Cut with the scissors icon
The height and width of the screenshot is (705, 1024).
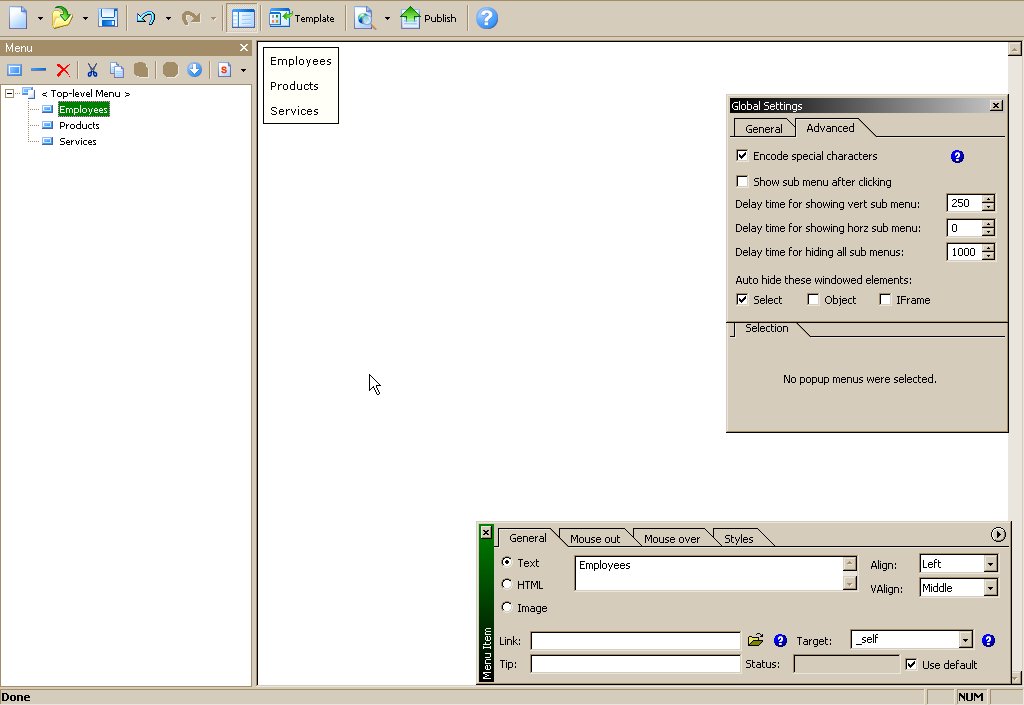point(92,70)
